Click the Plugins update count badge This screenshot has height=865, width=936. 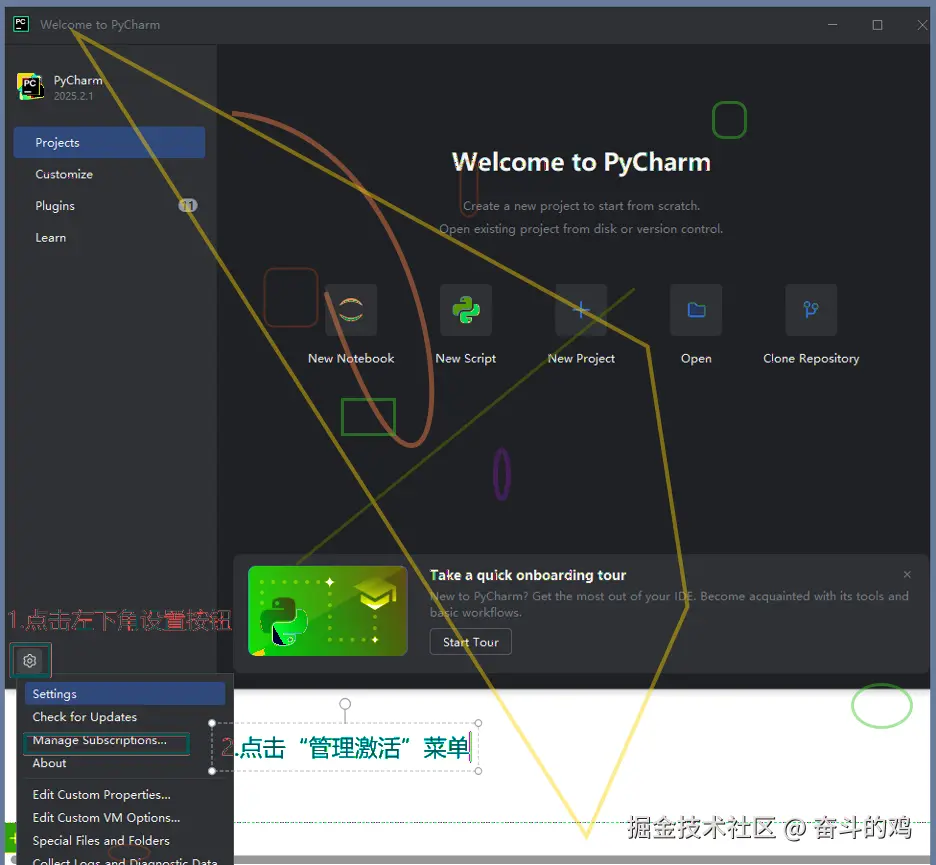click(x=187, y=206)
